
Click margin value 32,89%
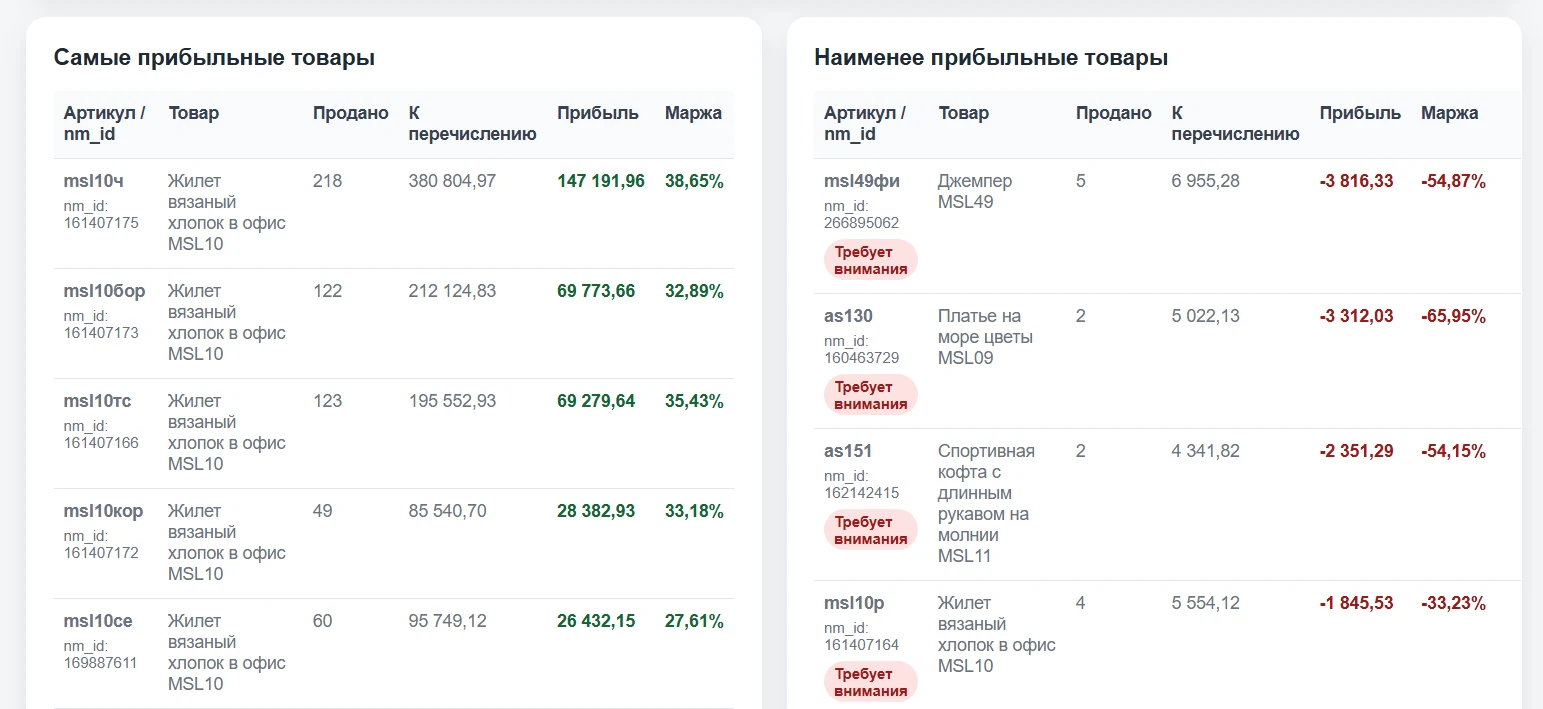(694, 291)
